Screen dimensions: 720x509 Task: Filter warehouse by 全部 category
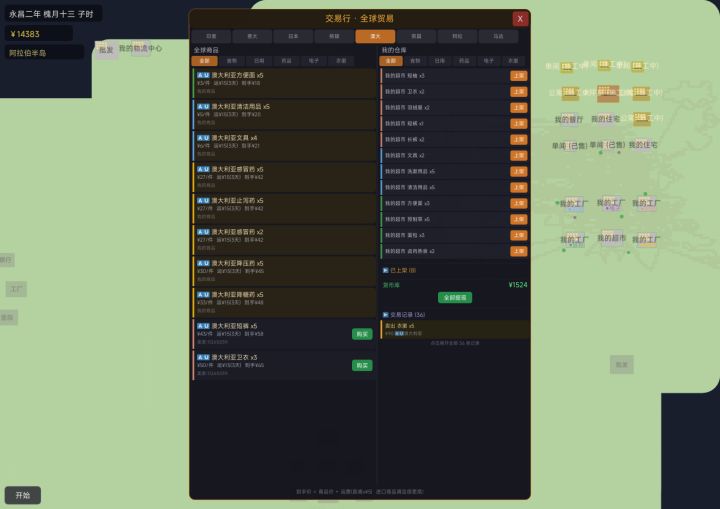tap(392, 61)
